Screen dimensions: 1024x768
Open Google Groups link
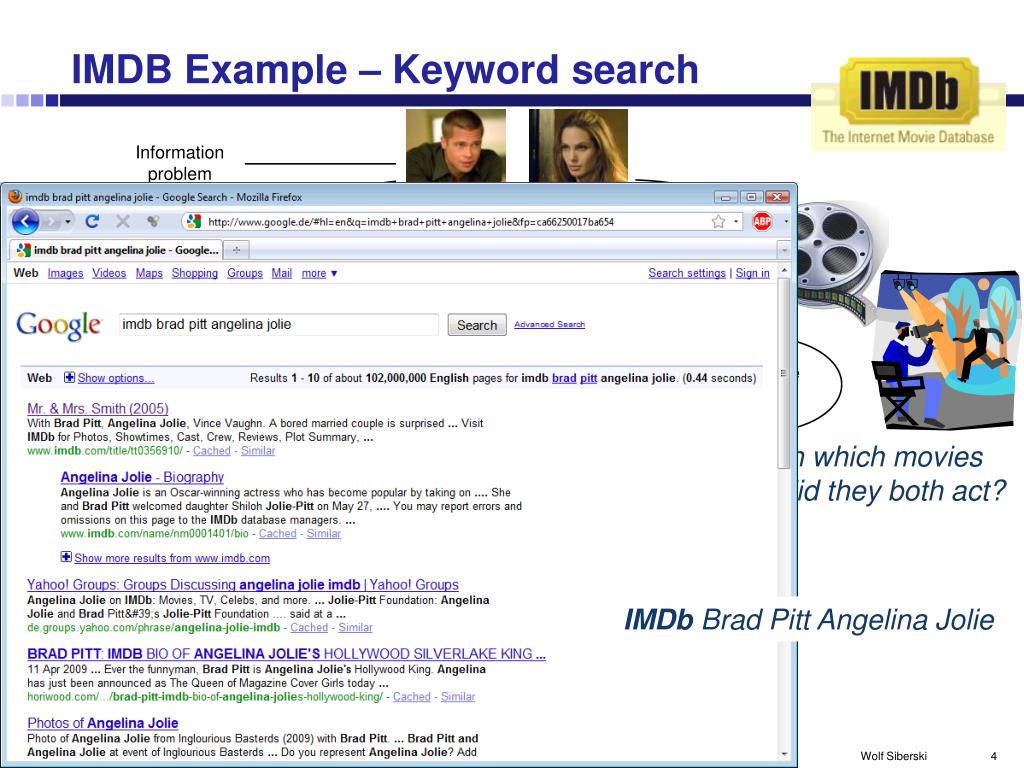coord(245,273)
